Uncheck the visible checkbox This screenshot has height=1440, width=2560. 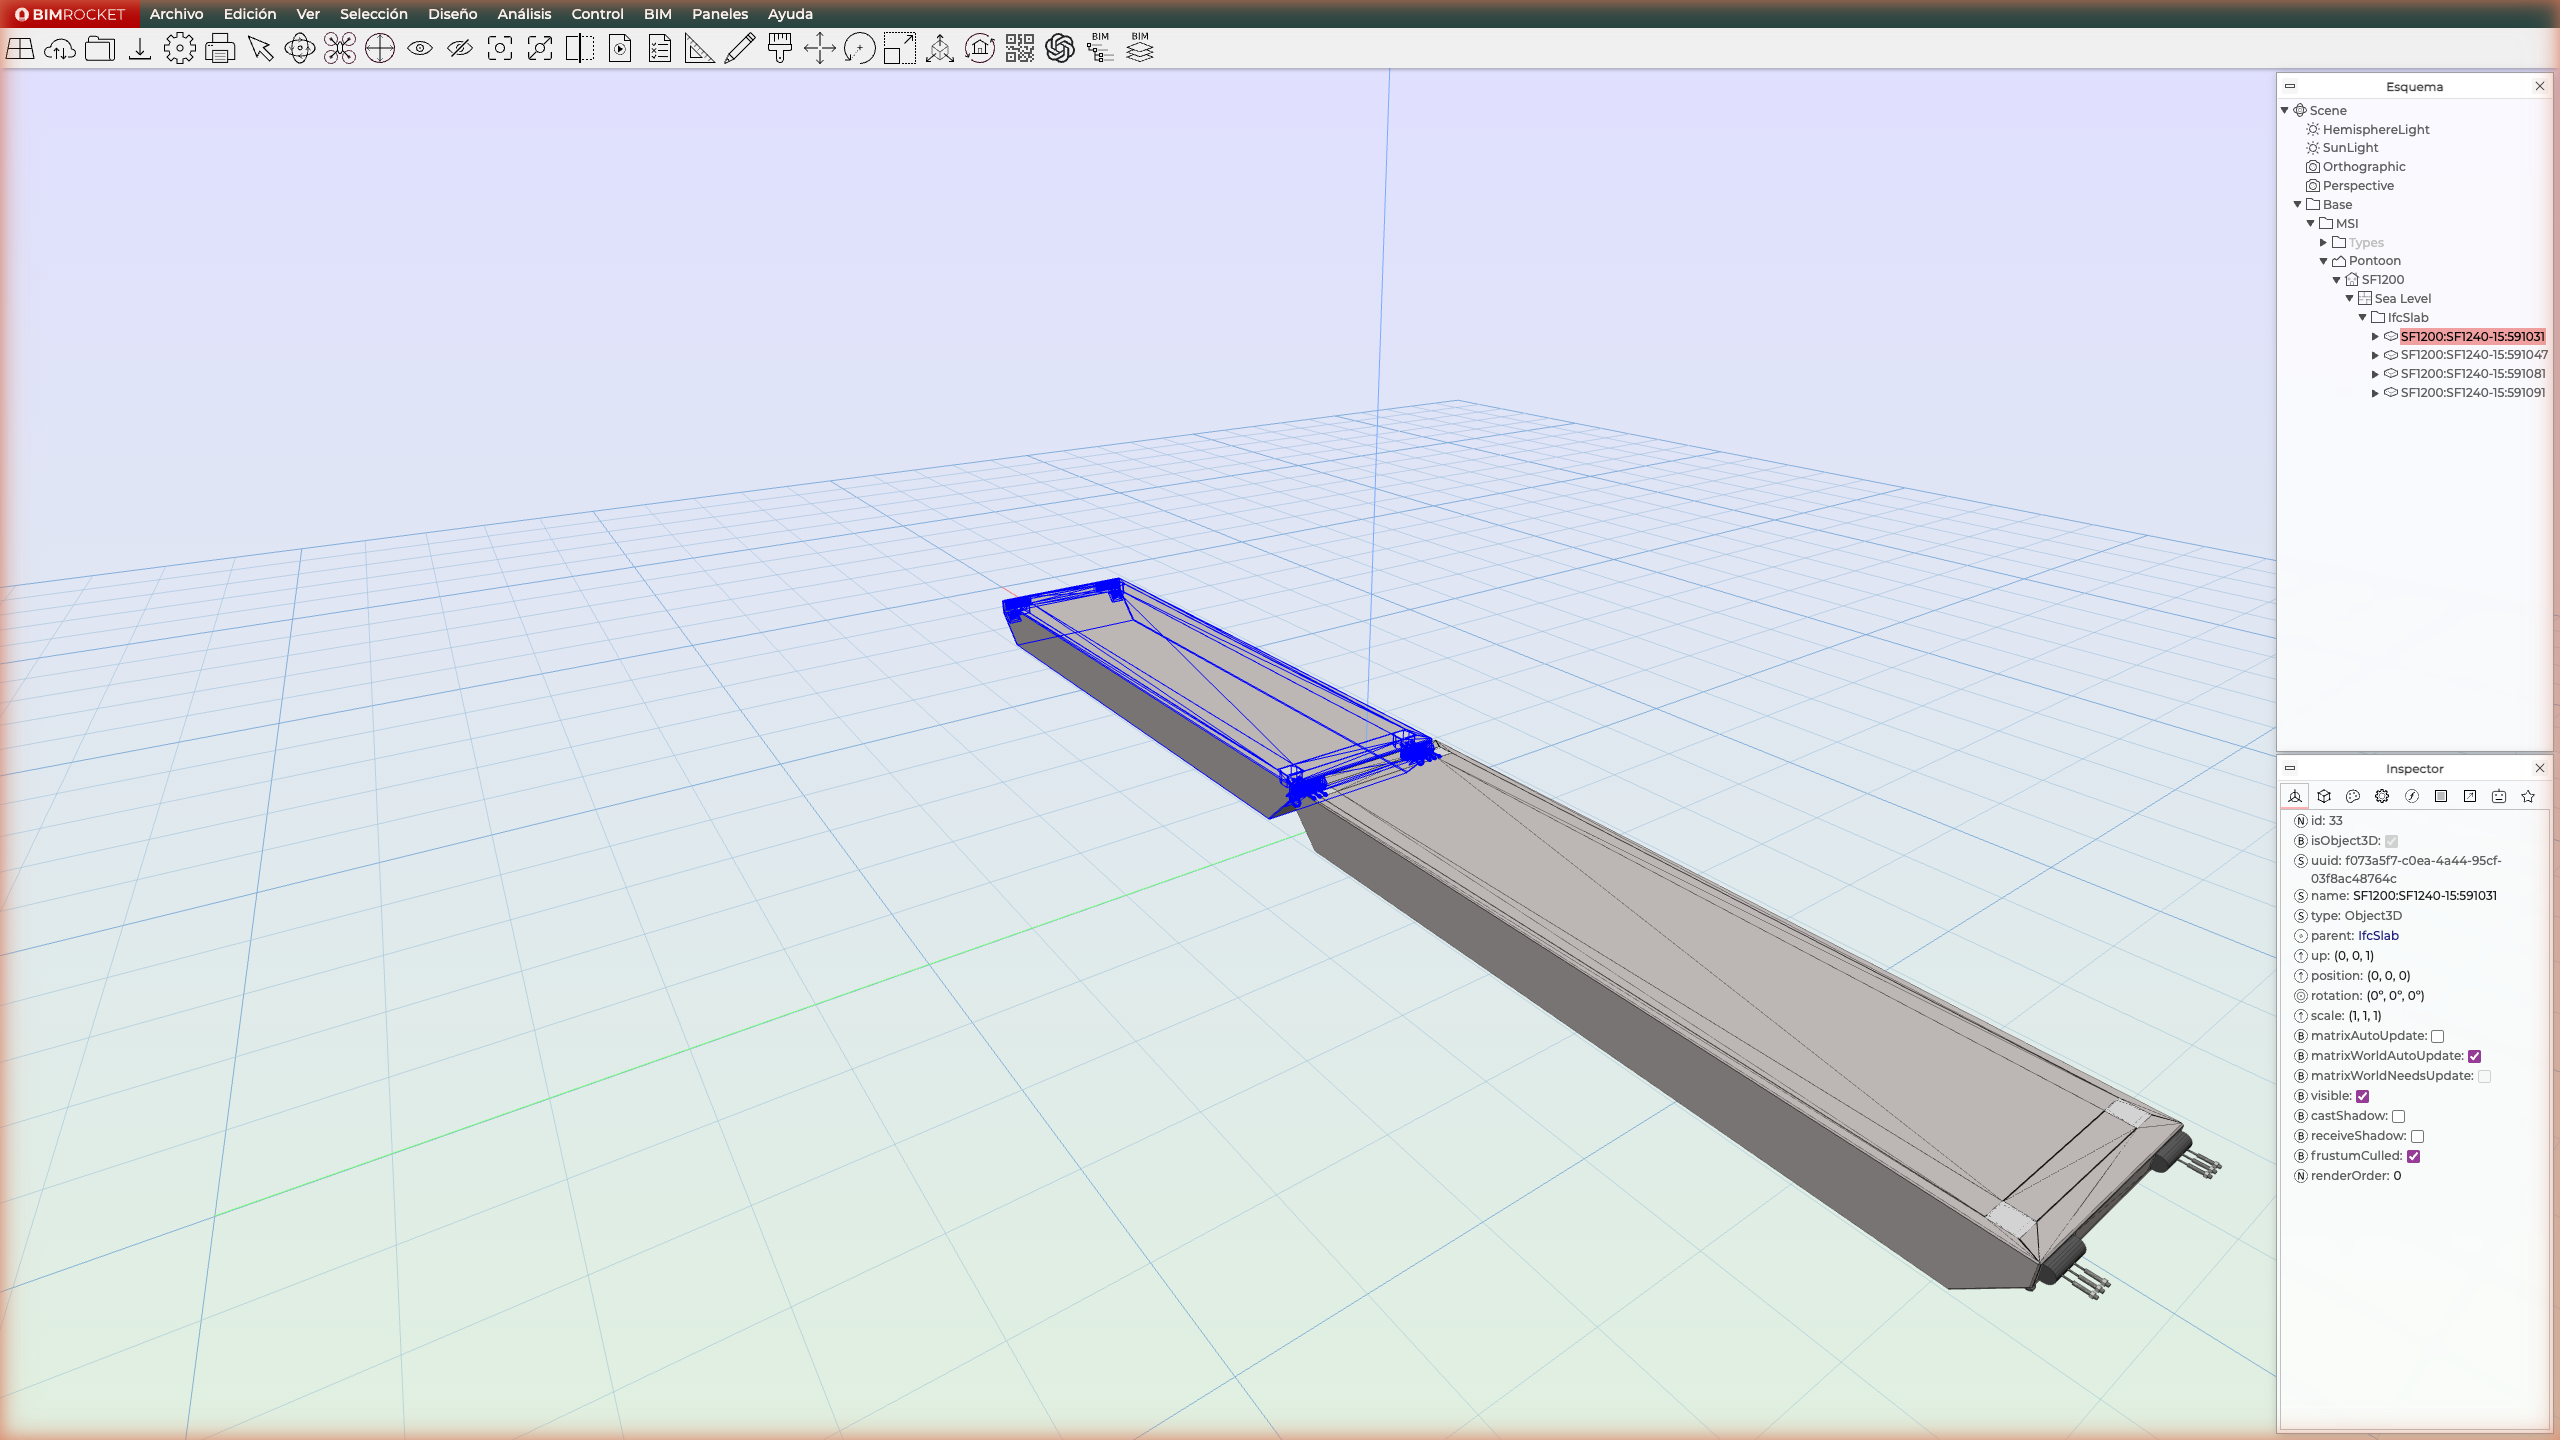2363,1096
